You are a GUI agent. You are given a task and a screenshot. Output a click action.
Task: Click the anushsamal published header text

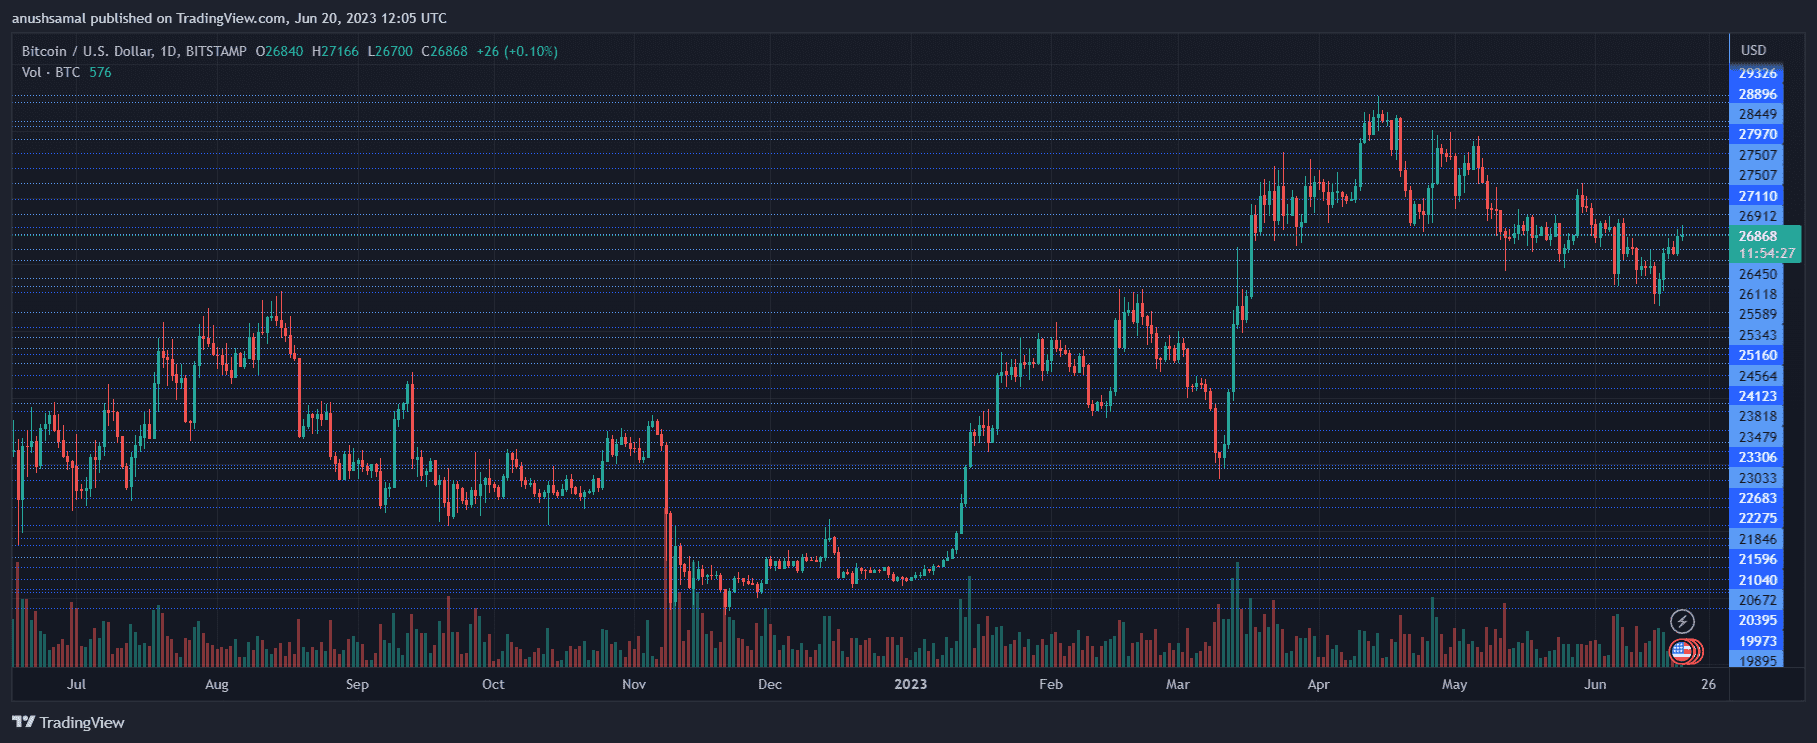[229, 18]
